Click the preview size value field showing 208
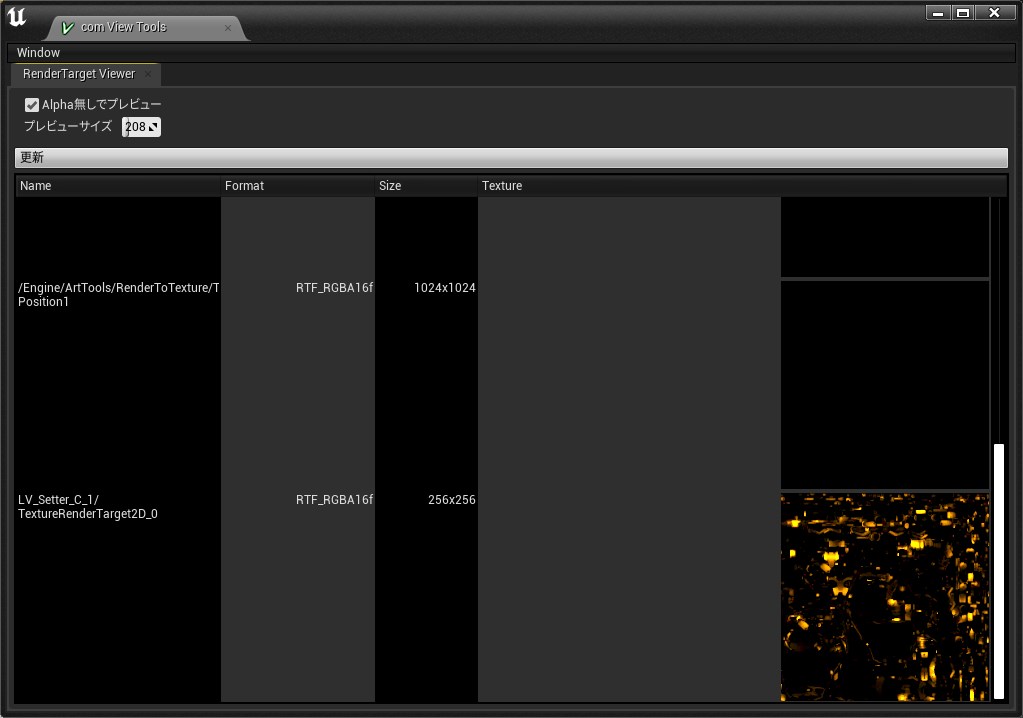 click(x=135, y=127)
